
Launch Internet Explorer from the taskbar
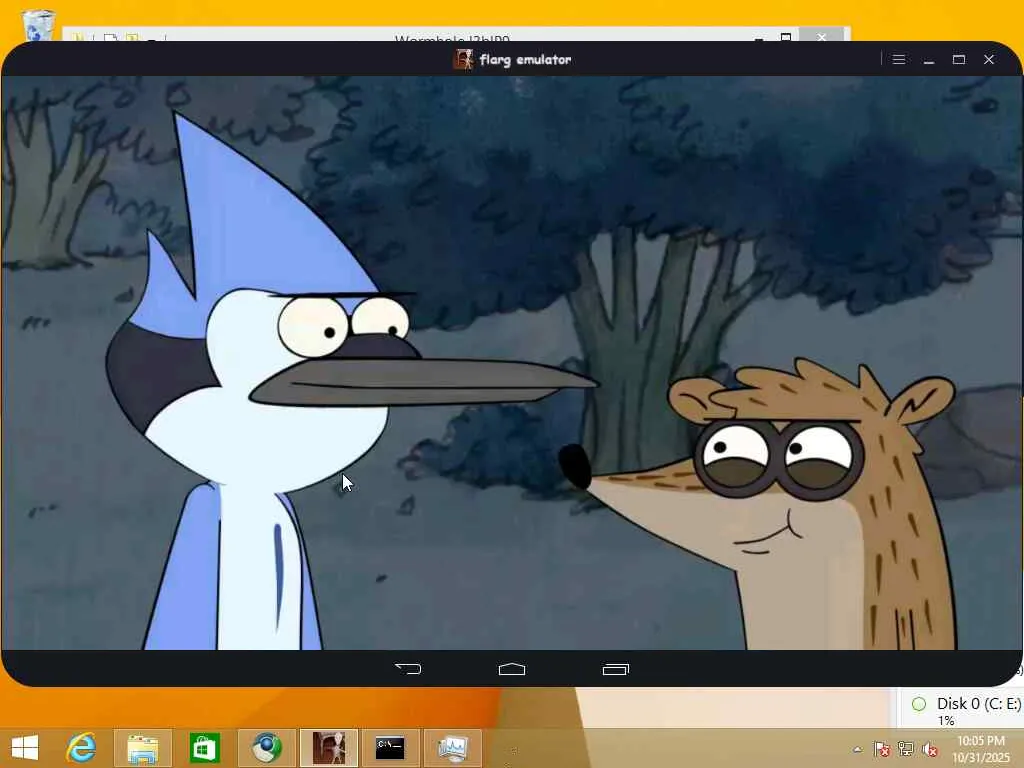82,748
